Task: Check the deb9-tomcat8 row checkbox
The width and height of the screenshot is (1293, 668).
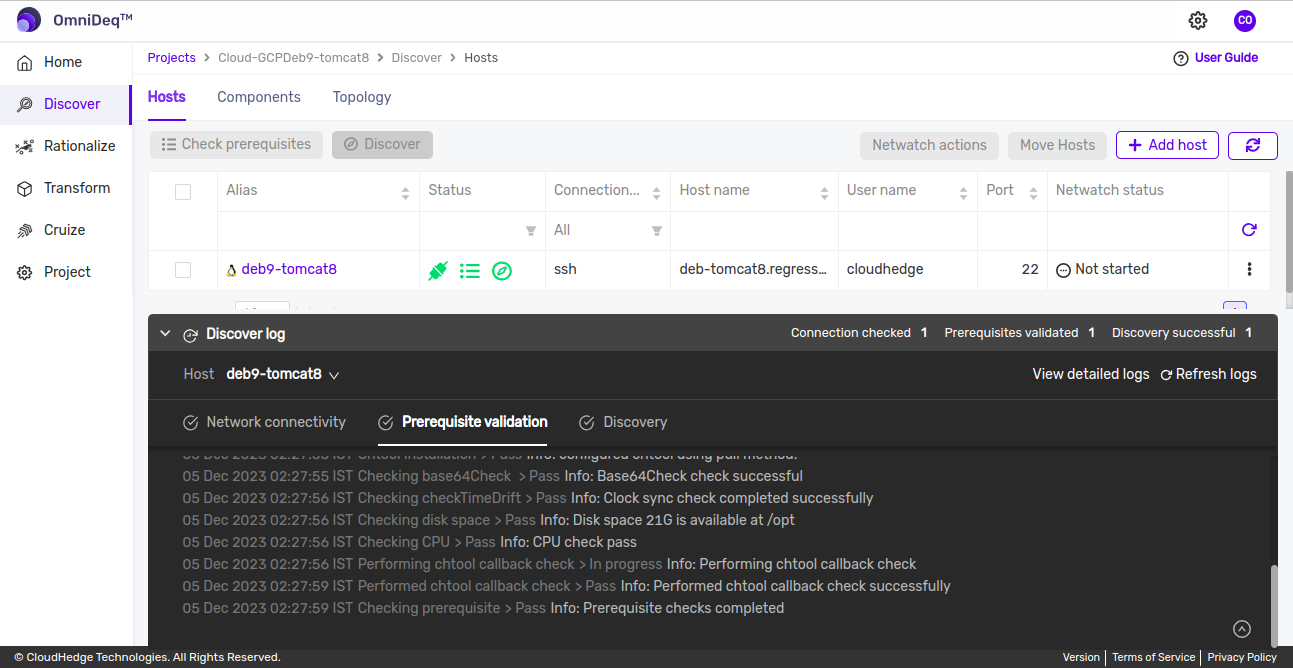Action: pyautogui.click(x=183, y=270)
